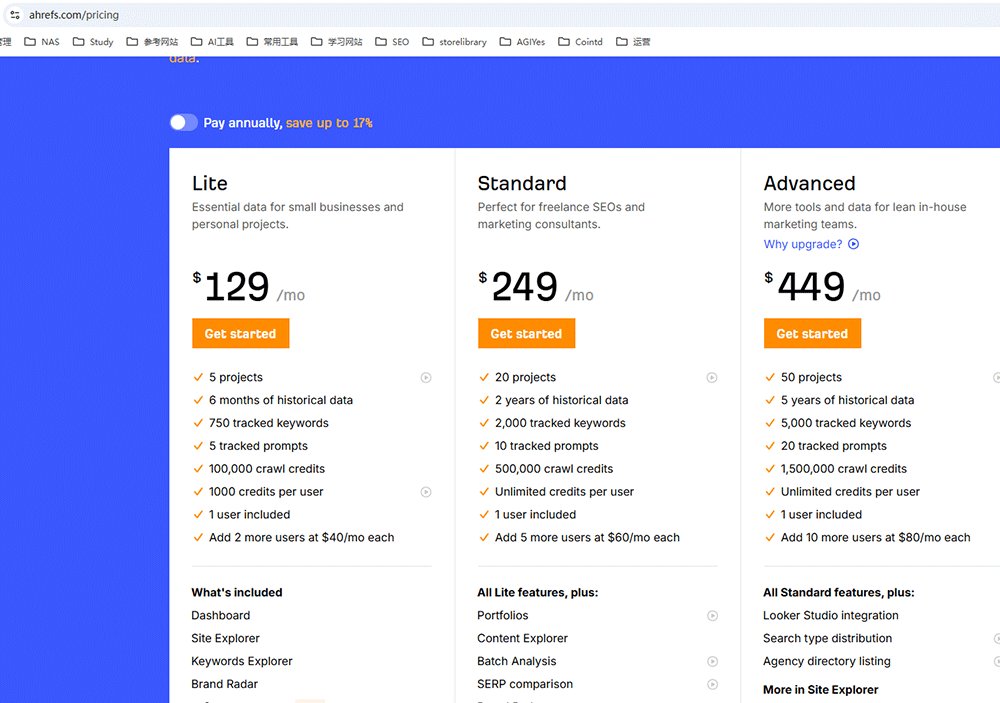The height and width of the screenshot is (703, 1000).
Task: Click 'save up to 17%' text
Action: (x=329, y=123)
